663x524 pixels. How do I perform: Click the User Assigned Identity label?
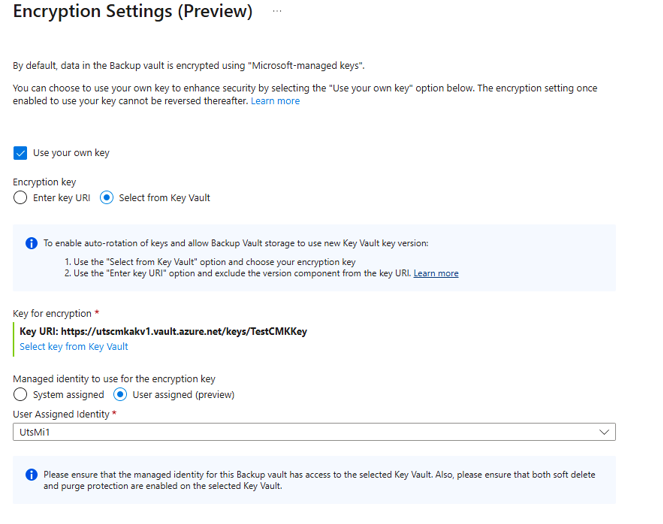[x=61, y=414]
